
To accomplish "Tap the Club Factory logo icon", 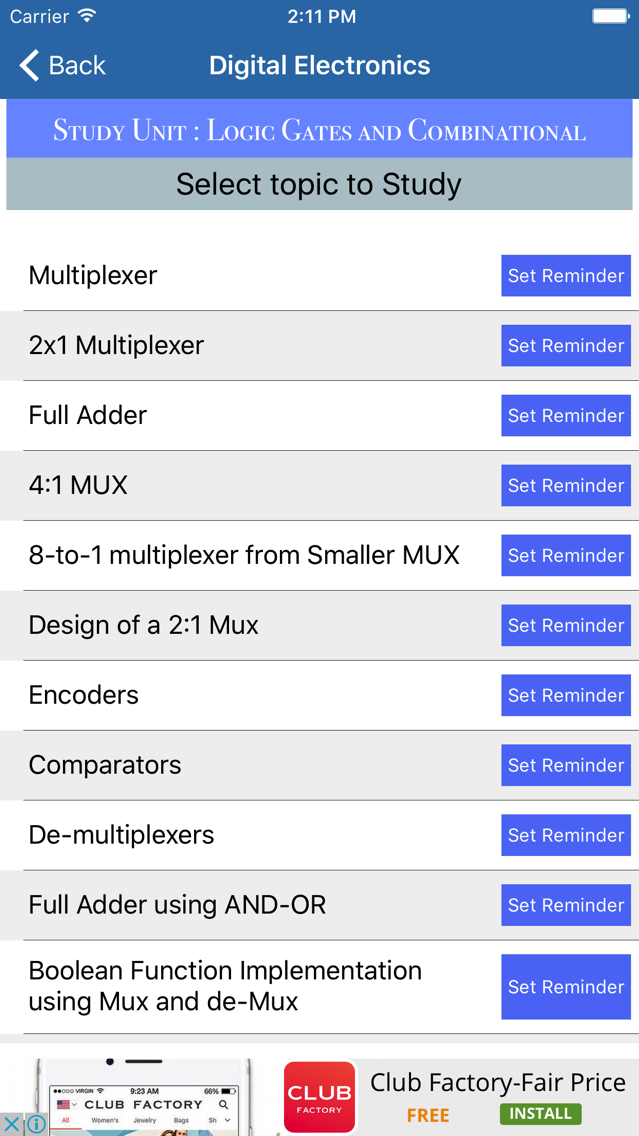I will pyautogui.click(x=320, y=1098).
